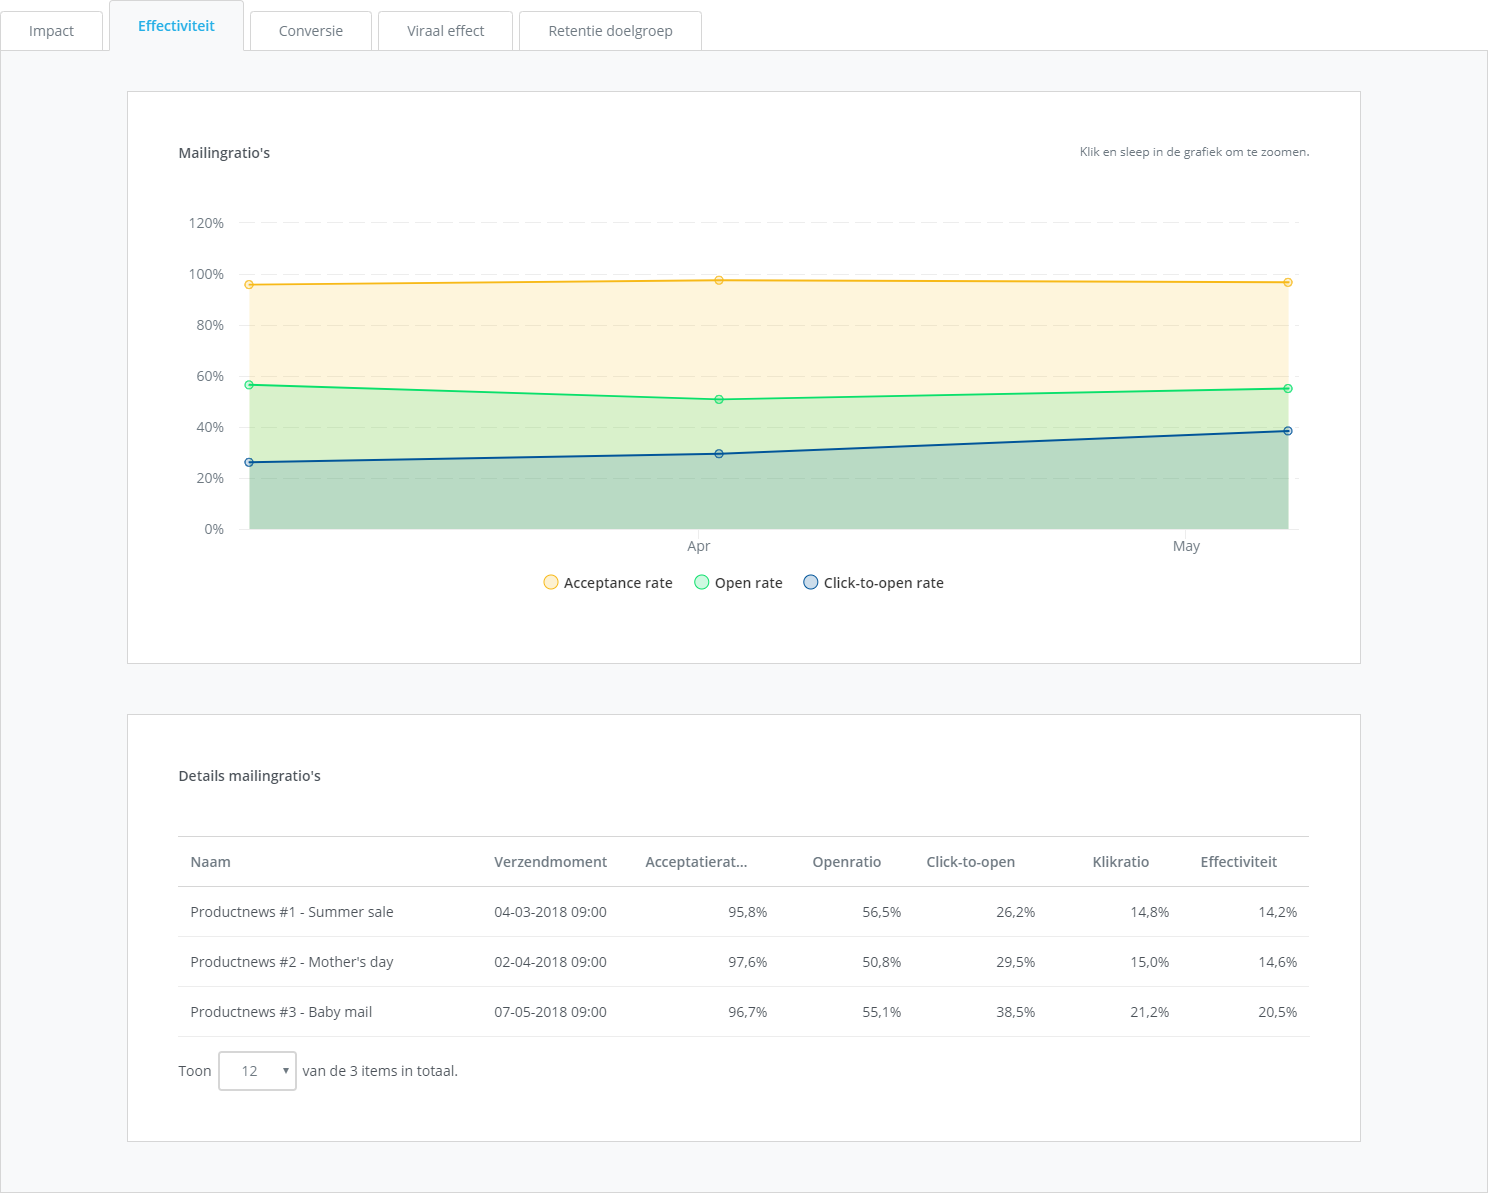Toggle Open rate series in legend
Image resolution: width=1488 pixels, height=1193 pixels.
point(738,583)
